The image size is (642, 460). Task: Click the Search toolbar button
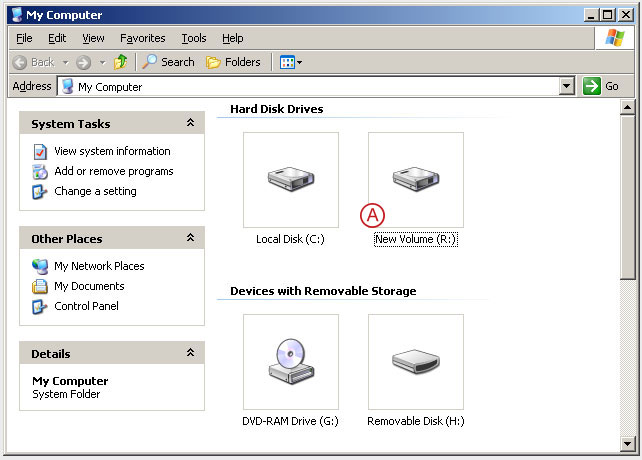coord(168,62)
